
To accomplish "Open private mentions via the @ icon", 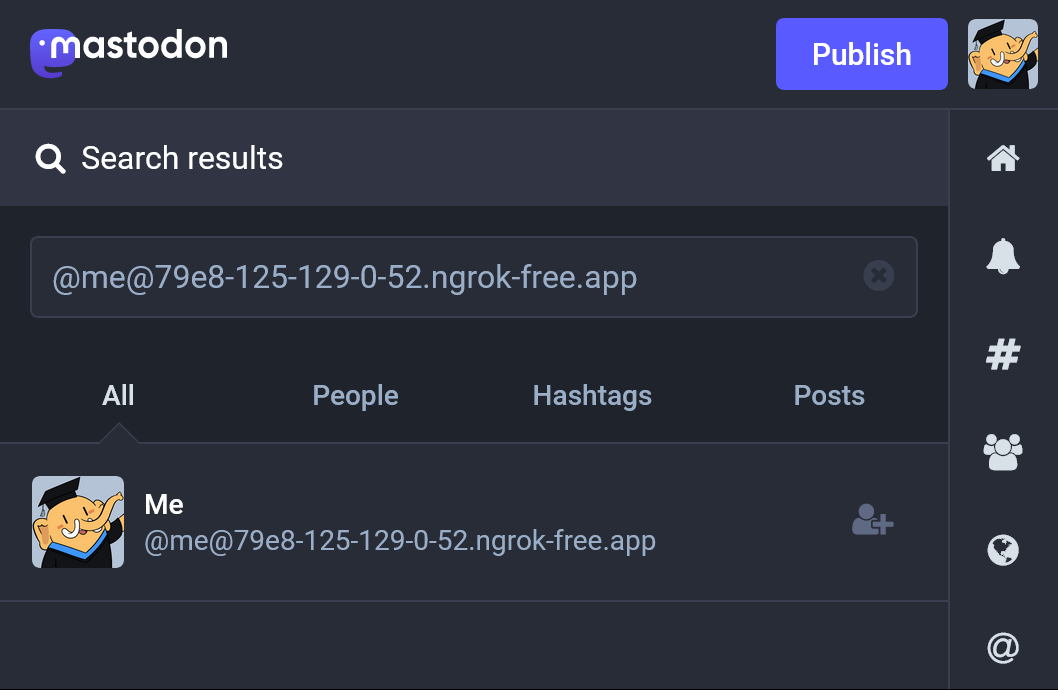I will coord(1003,649).
